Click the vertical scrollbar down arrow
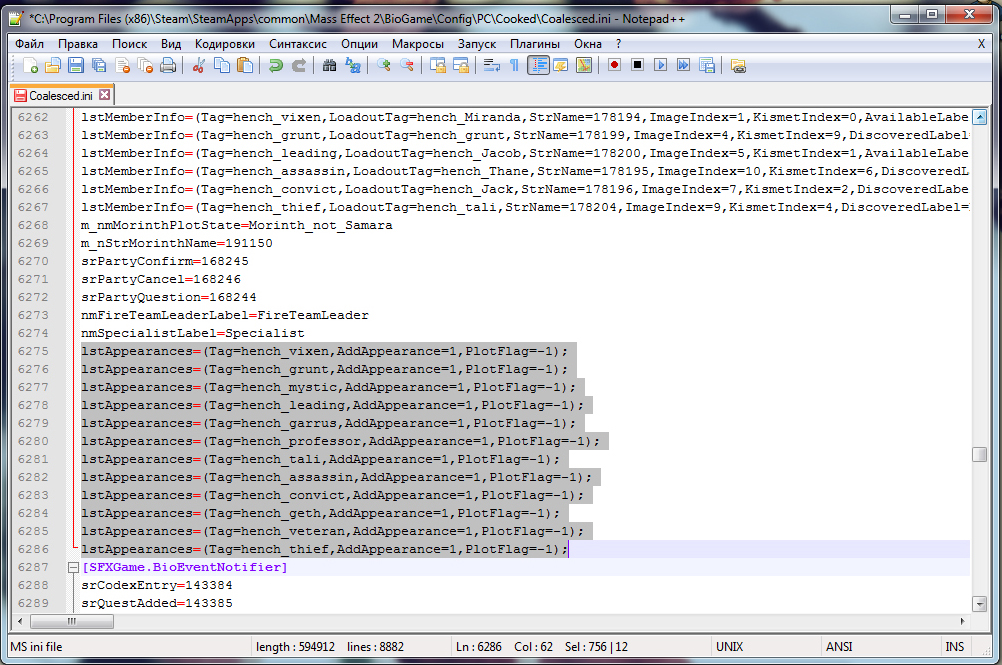Image resolution: width=1002 pixels, height=665 pixels. pyautogui.click(x=979, y=603)
